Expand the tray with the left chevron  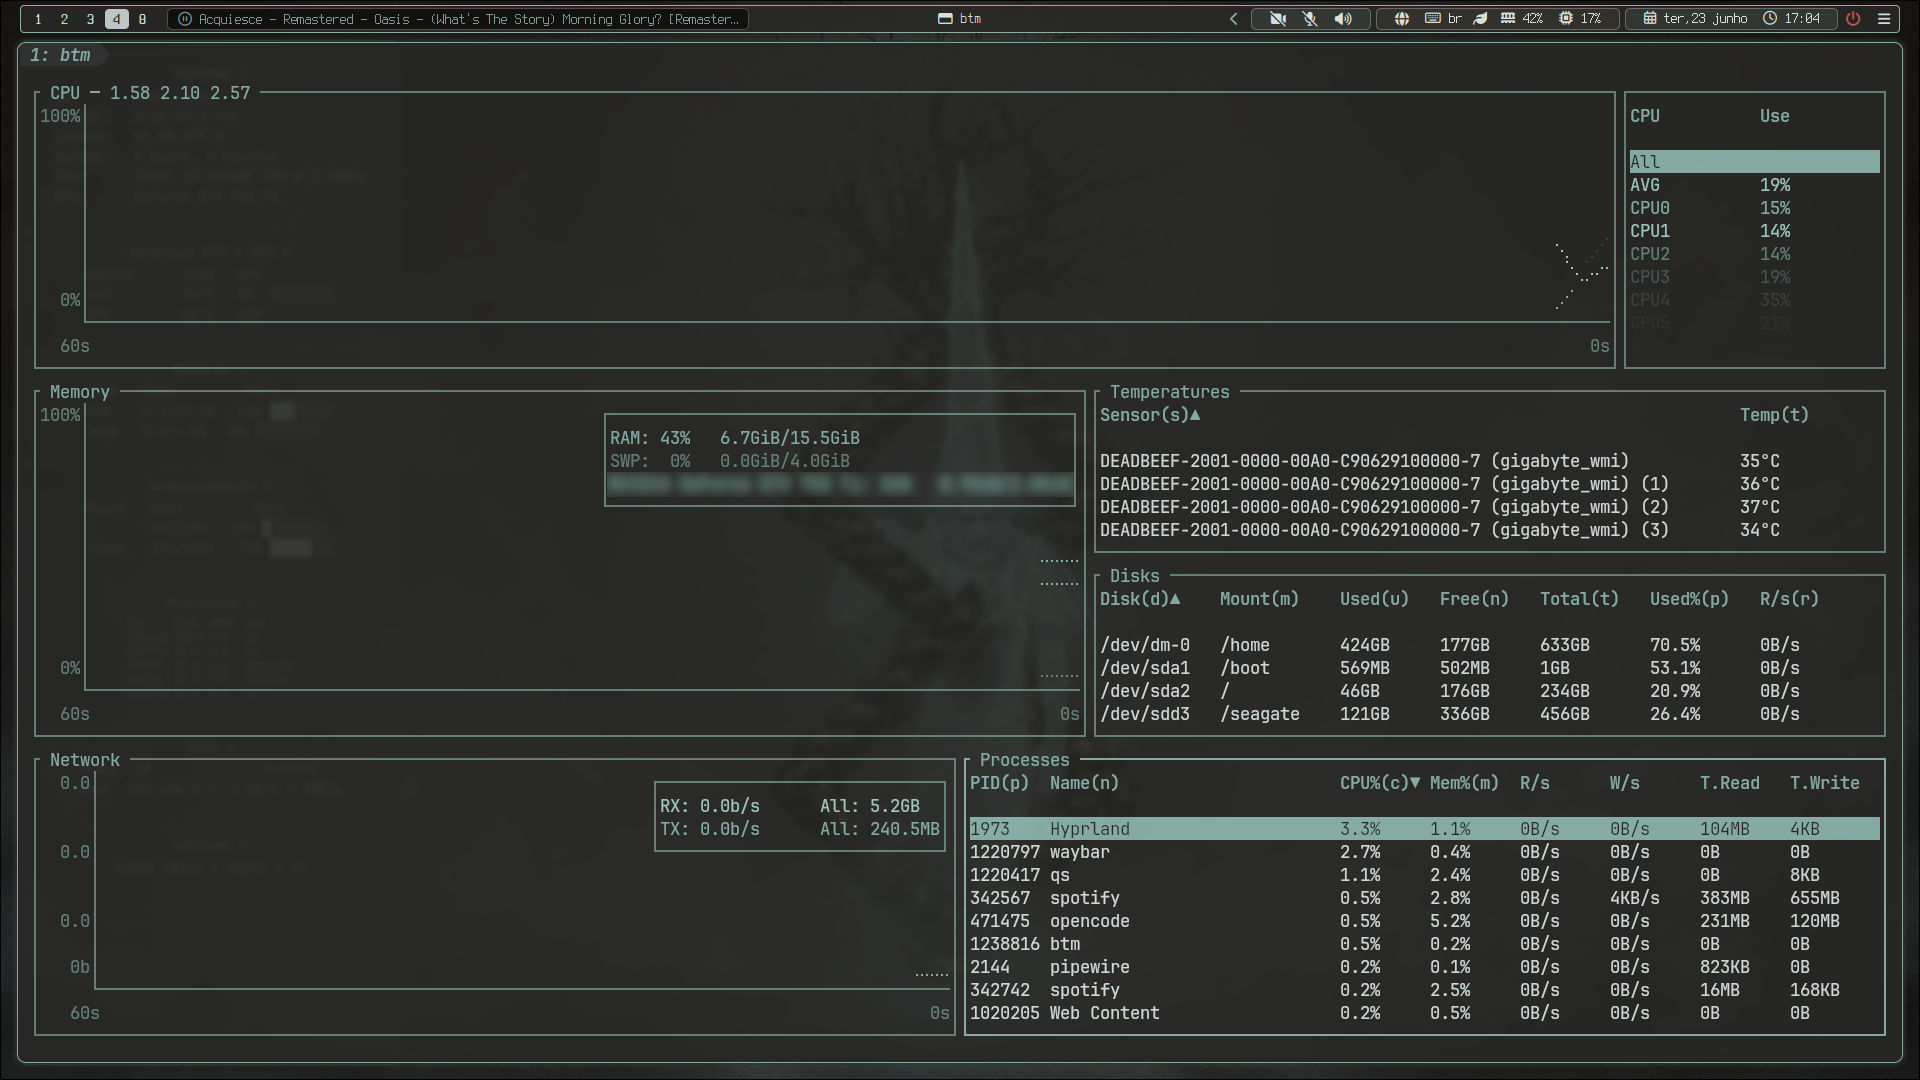(x=1234, y=19)
